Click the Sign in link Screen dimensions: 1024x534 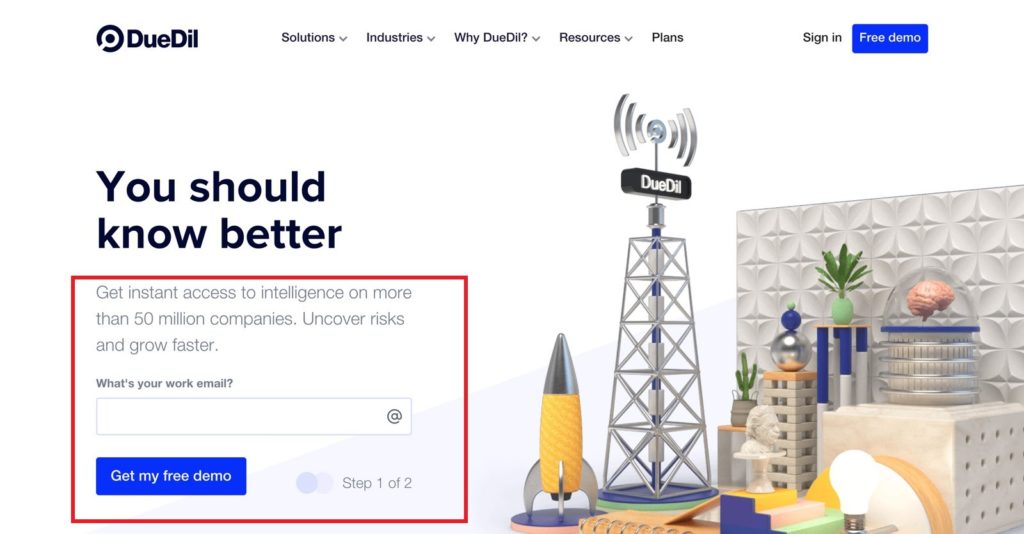pyautogui.click(x=822, y=38)
